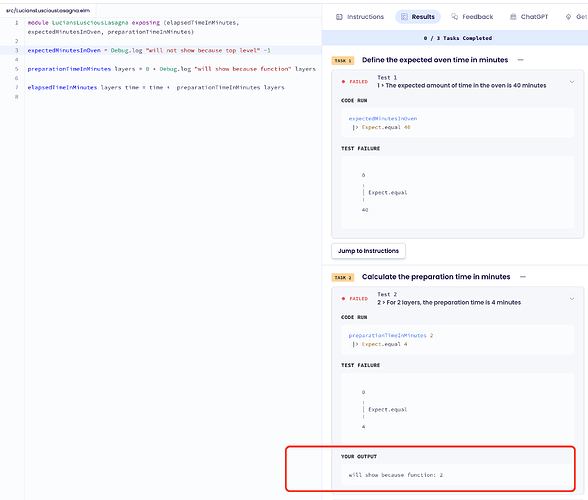Click expectedMinutesInOven in Test 1 code run
588x500 pixels.
(x=383, y=119)
